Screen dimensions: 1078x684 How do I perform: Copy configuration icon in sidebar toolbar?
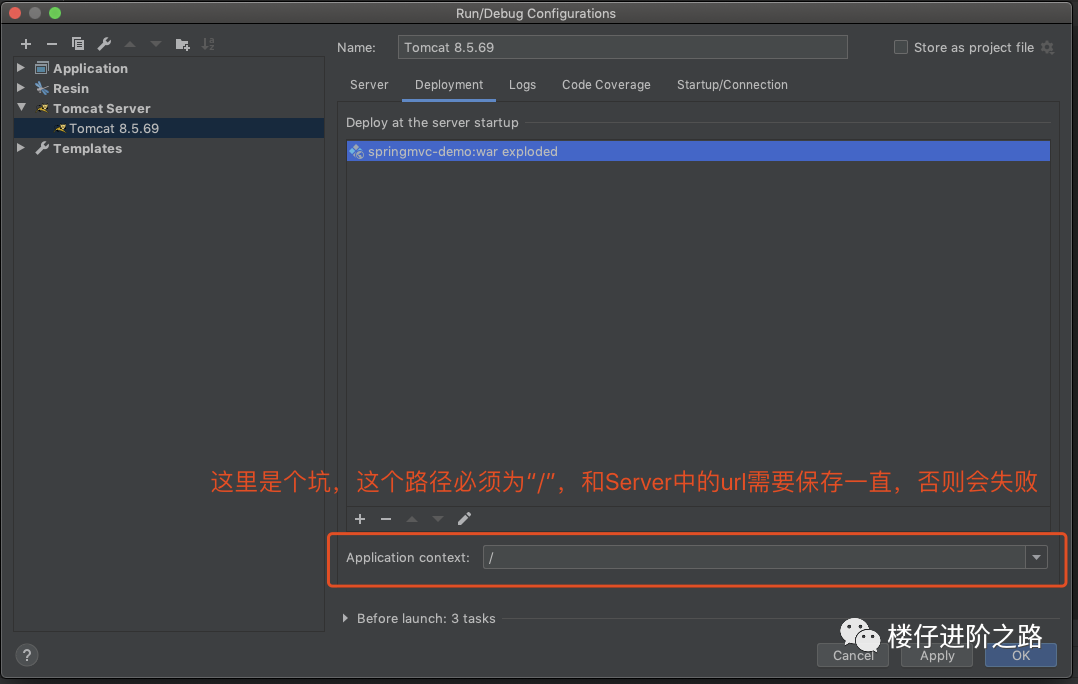pos(78,44)
